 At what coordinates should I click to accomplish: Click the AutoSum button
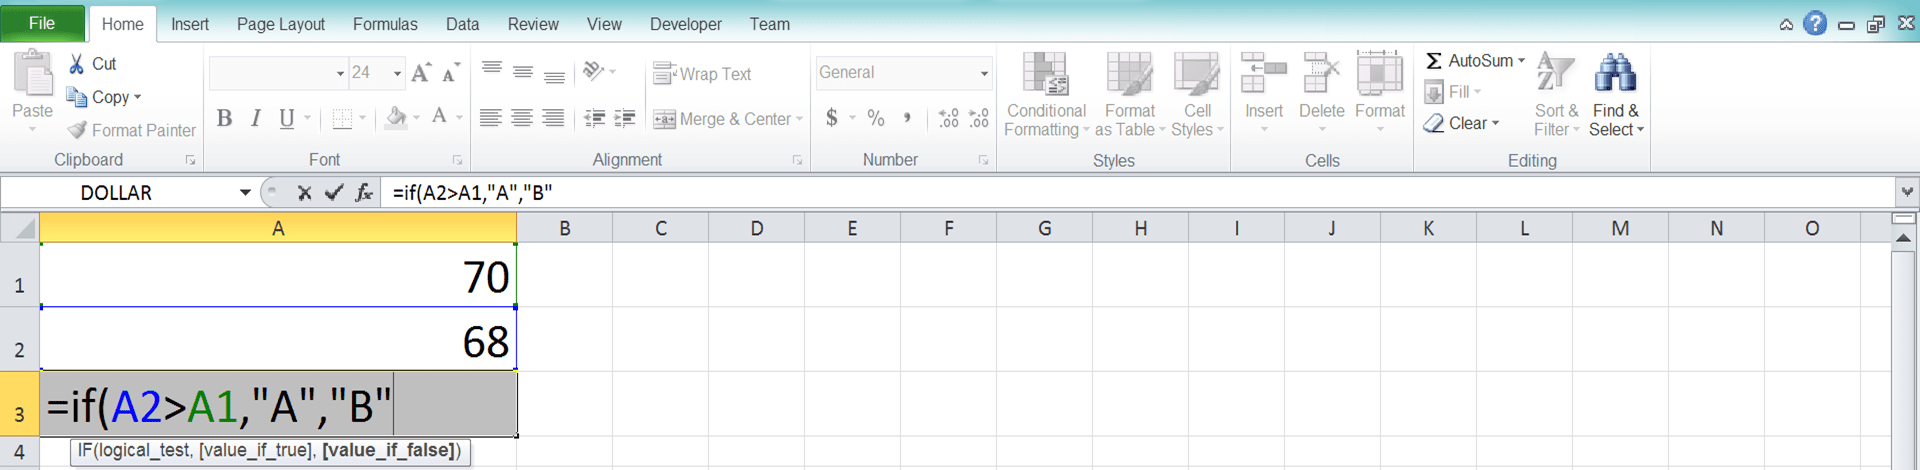pyautogui.click(x=1468, y=61)
